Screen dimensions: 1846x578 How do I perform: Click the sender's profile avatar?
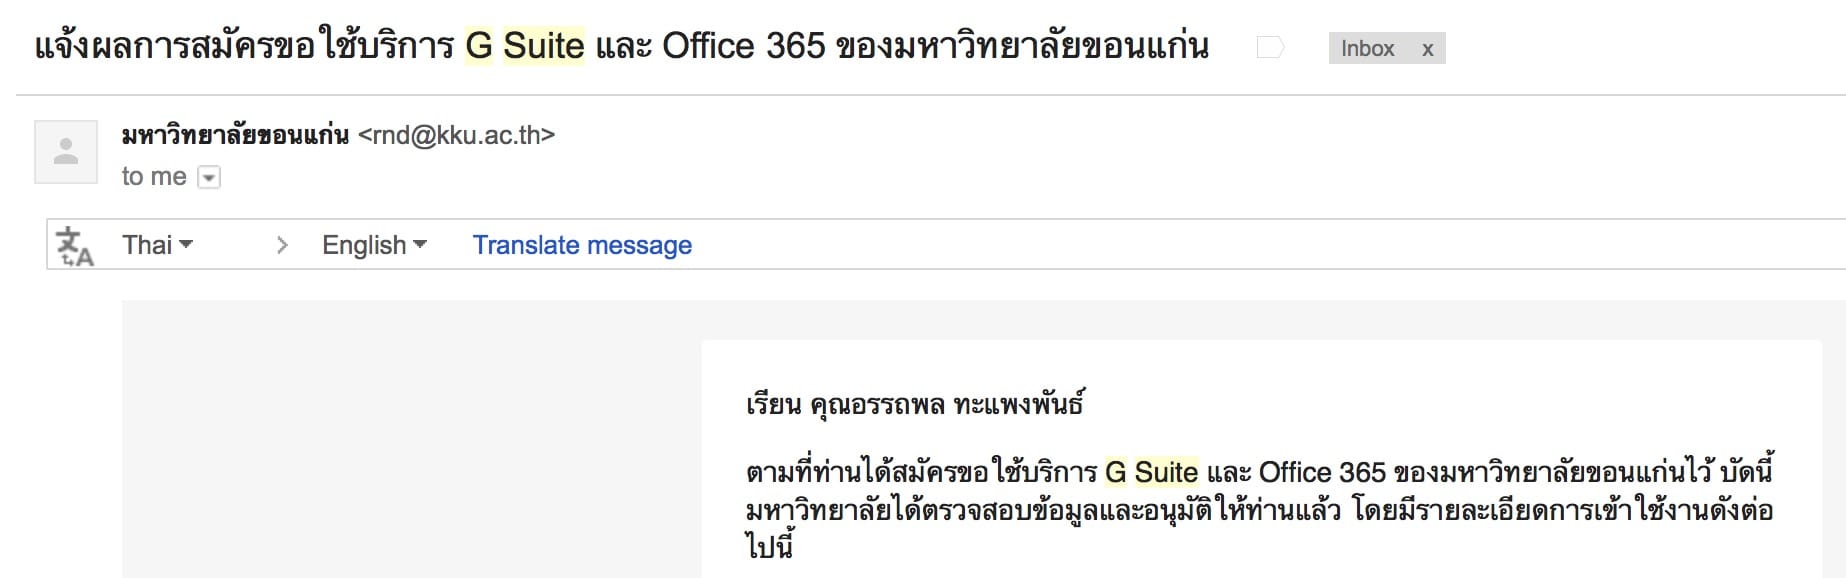coord(66,152)
